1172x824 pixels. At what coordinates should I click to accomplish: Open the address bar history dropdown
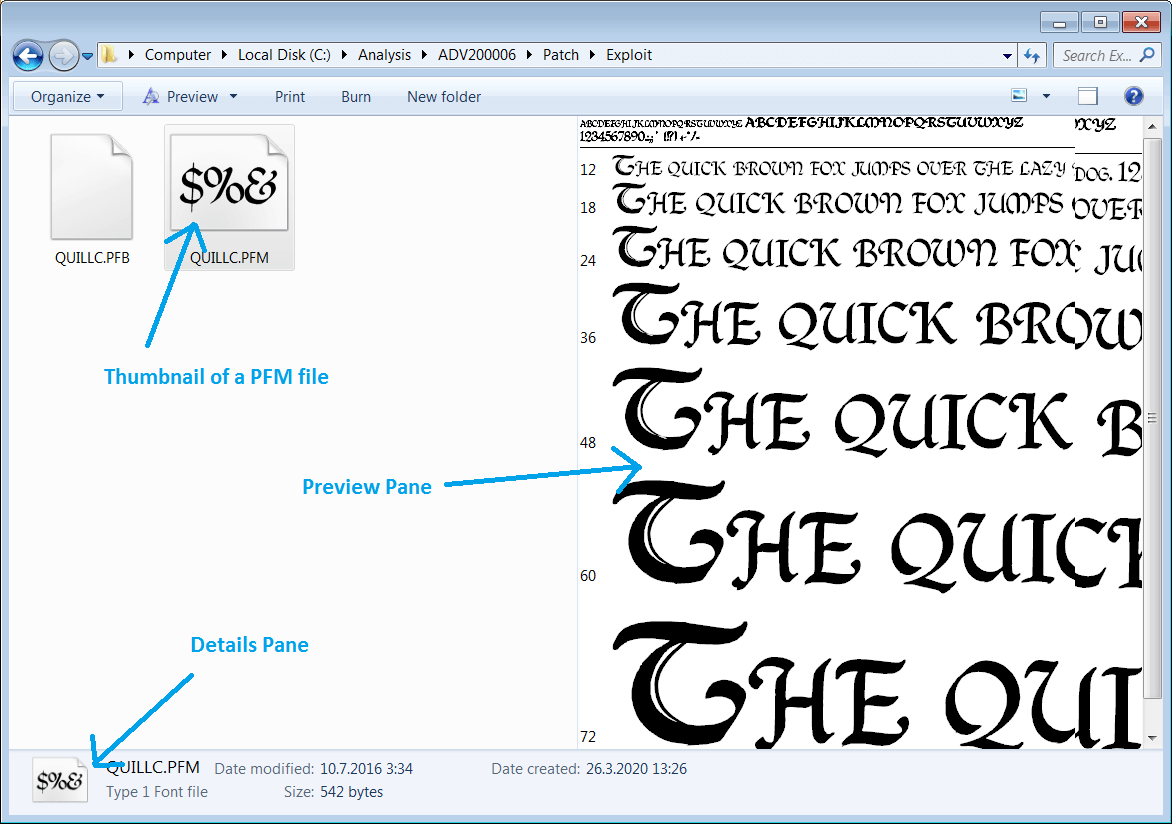pos(1007,55)
